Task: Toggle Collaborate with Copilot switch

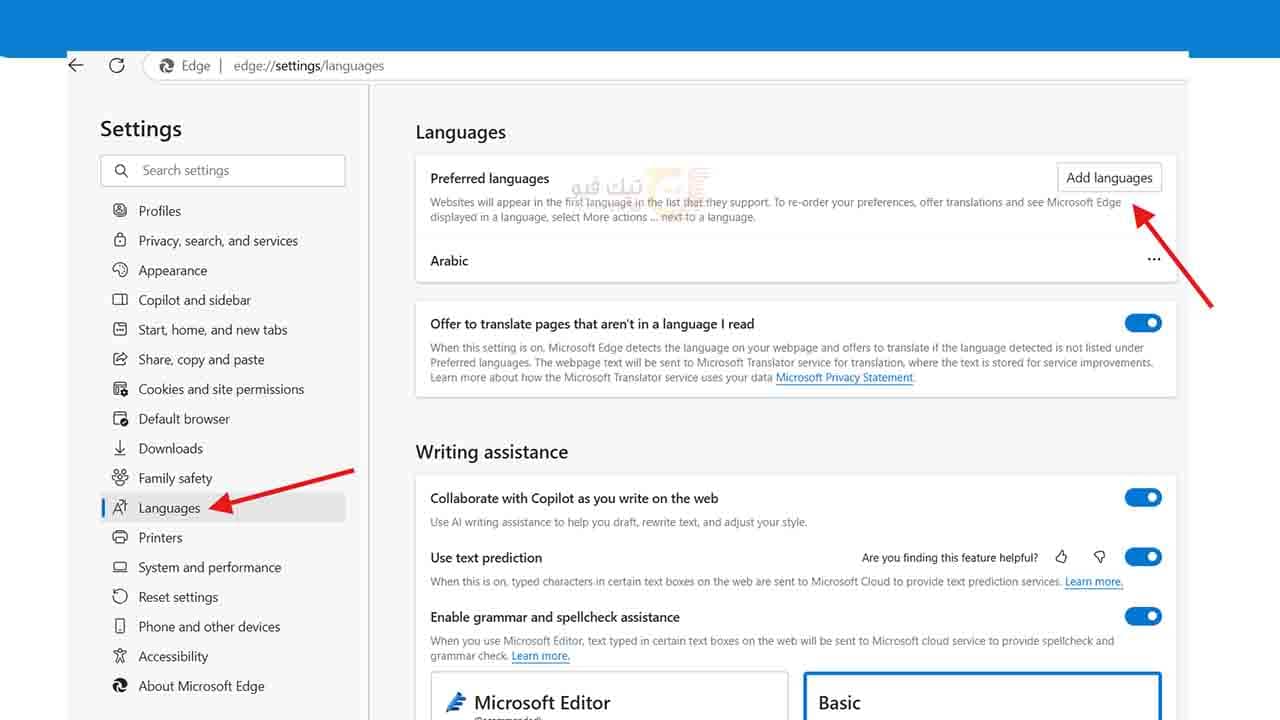Action: 1143,498
